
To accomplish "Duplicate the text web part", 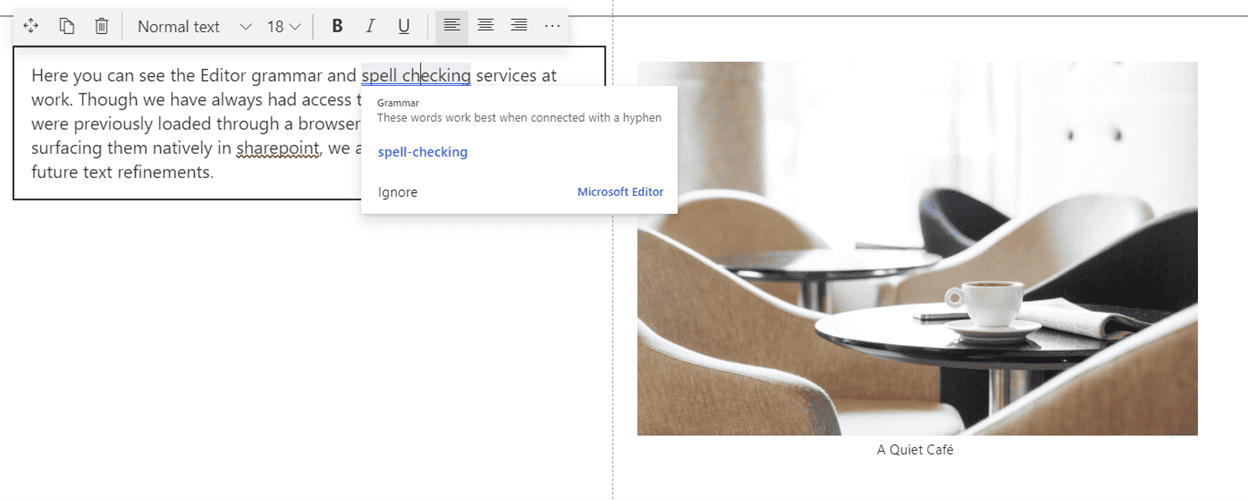I will (x=66, y=26).
